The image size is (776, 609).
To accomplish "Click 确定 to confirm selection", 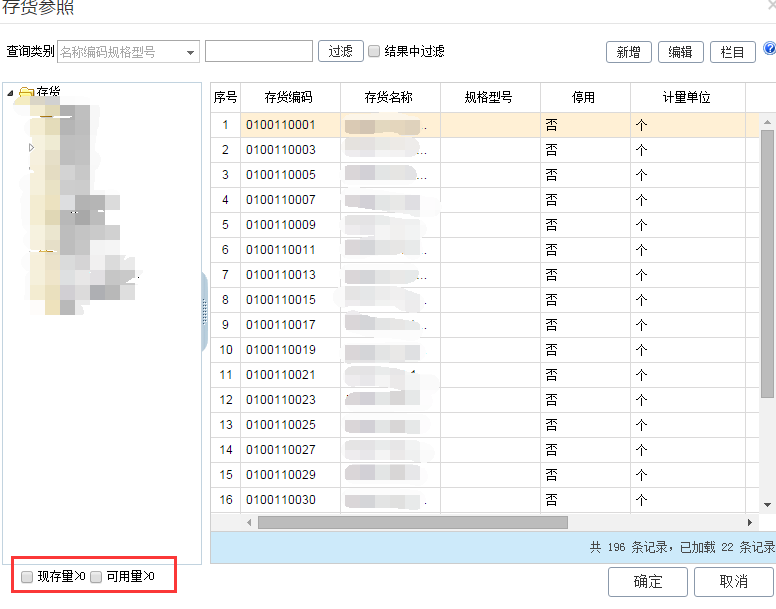I will click(x=648, y=581).
